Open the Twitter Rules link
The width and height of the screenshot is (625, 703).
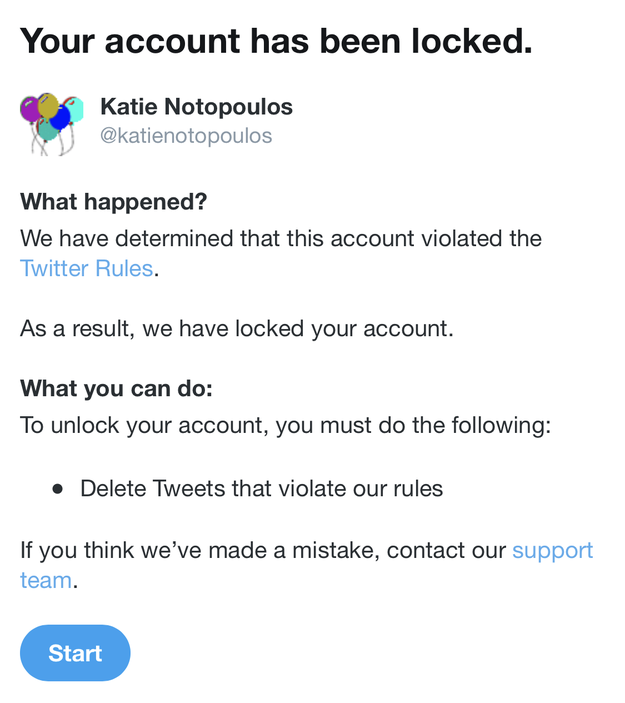click(87, 269)
